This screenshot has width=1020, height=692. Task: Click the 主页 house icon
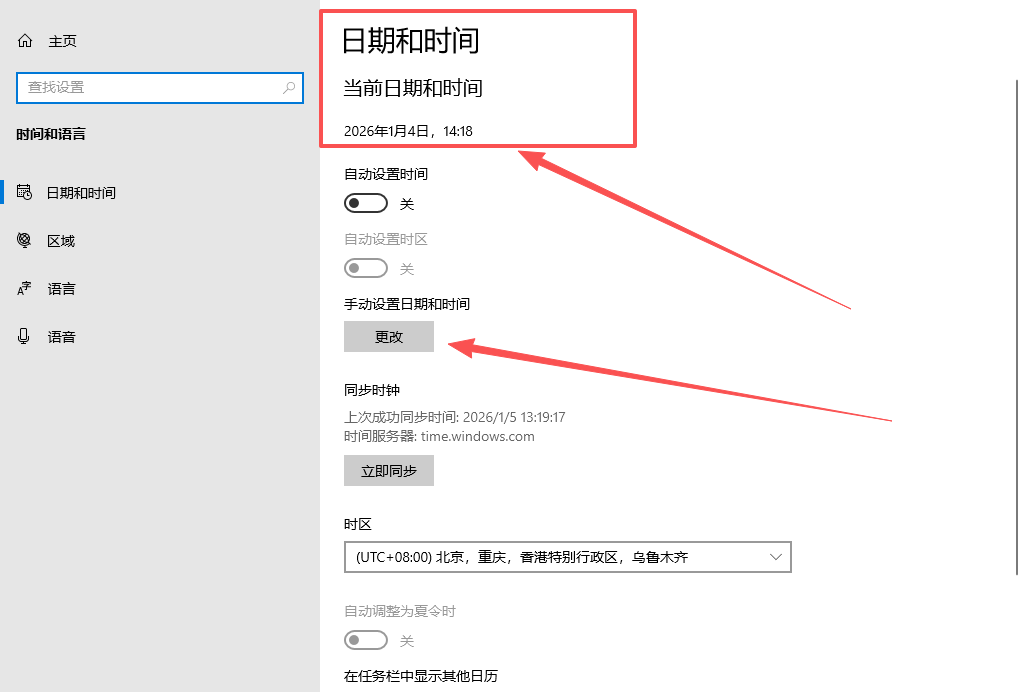pos(25,41)
